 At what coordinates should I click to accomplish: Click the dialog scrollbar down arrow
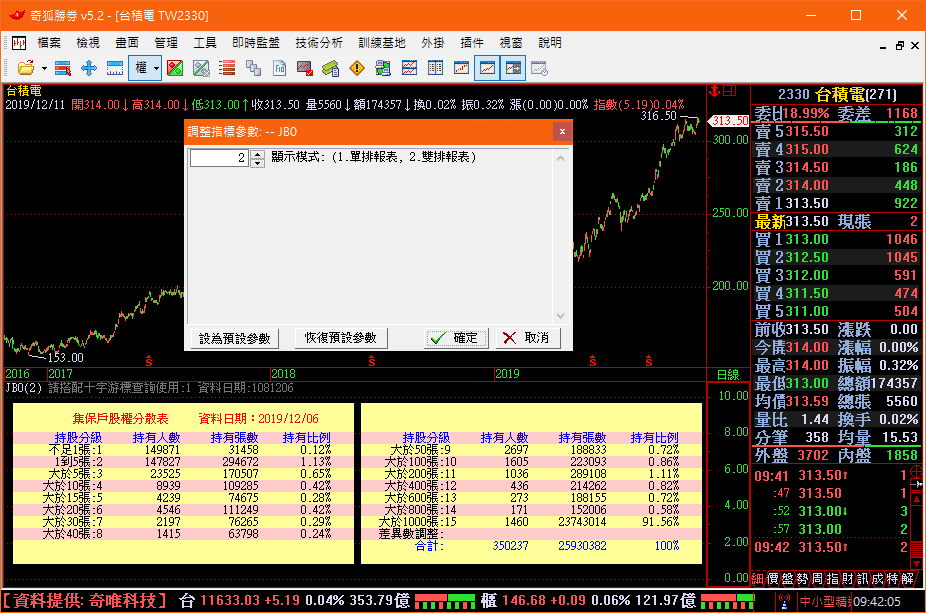click(x=560, y=316)
